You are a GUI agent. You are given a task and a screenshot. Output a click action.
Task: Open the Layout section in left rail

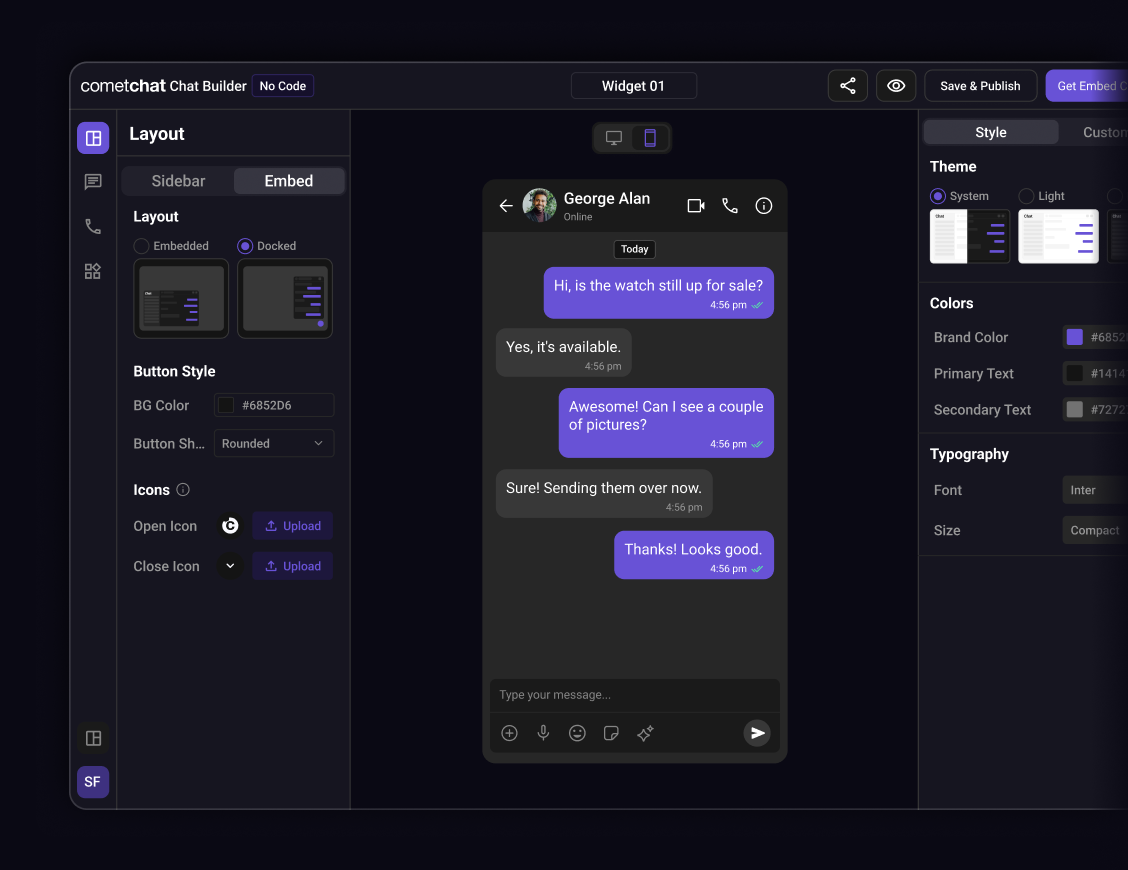tap(93, 138)
